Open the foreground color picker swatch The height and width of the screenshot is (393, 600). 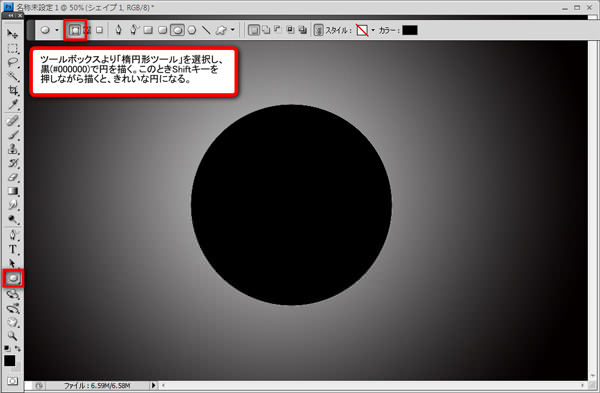pos(10,360)
